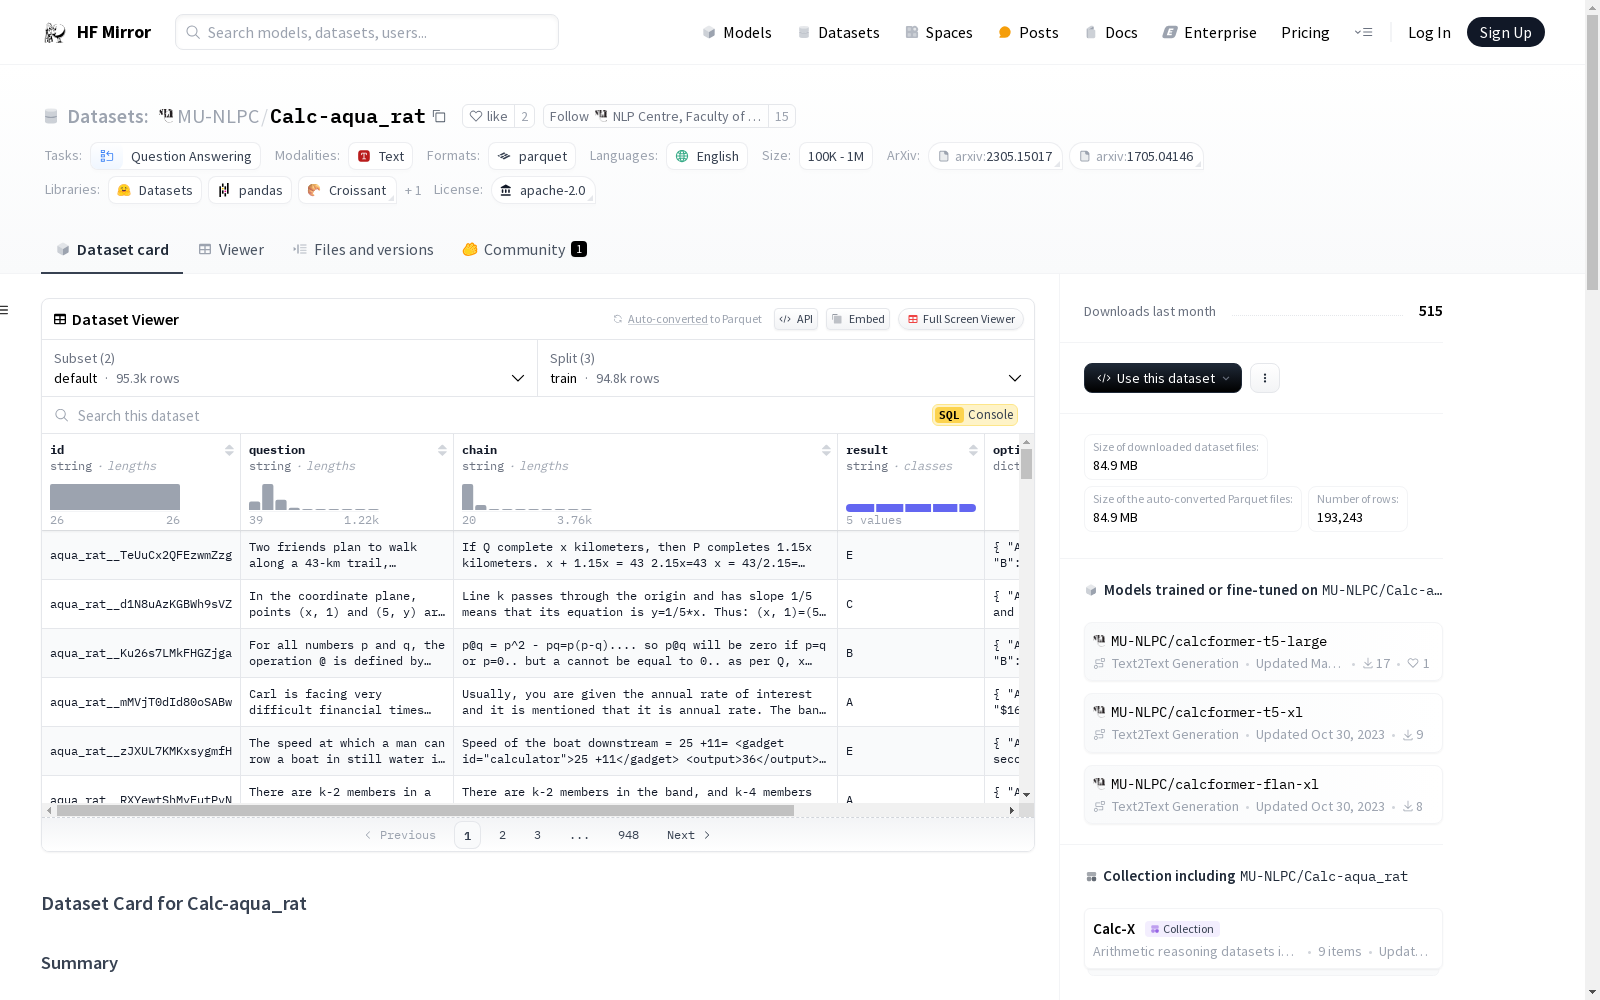Expand the Split train dropdown

click(786, 368)
